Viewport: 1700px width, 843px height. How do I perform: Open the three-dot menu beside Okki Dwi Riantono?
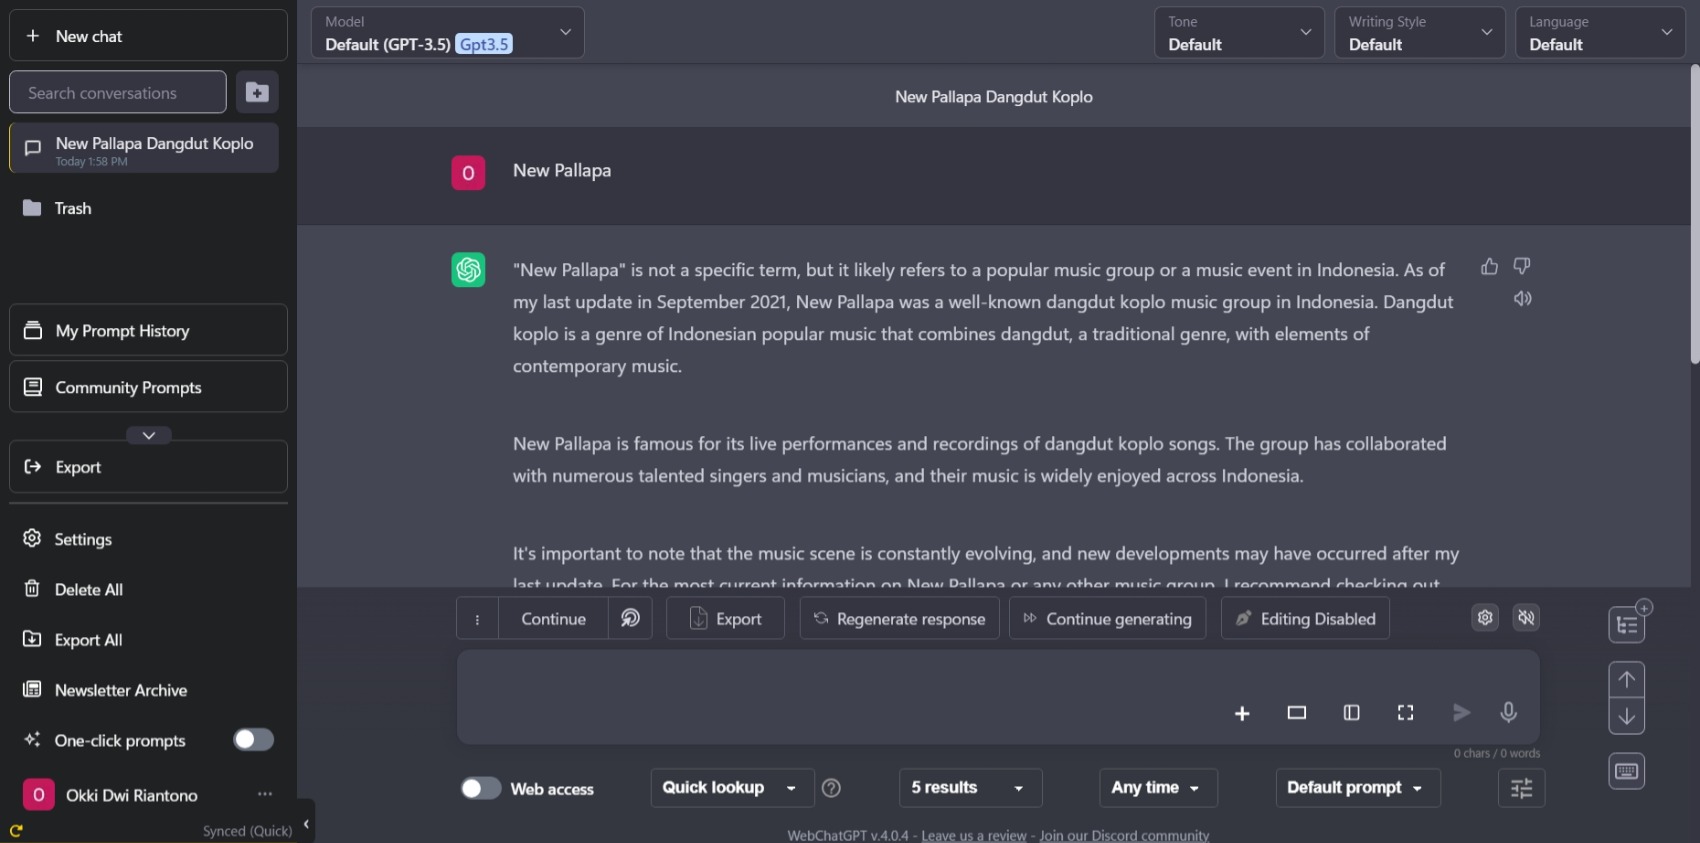pyautogui.click(x=265, y=794)
